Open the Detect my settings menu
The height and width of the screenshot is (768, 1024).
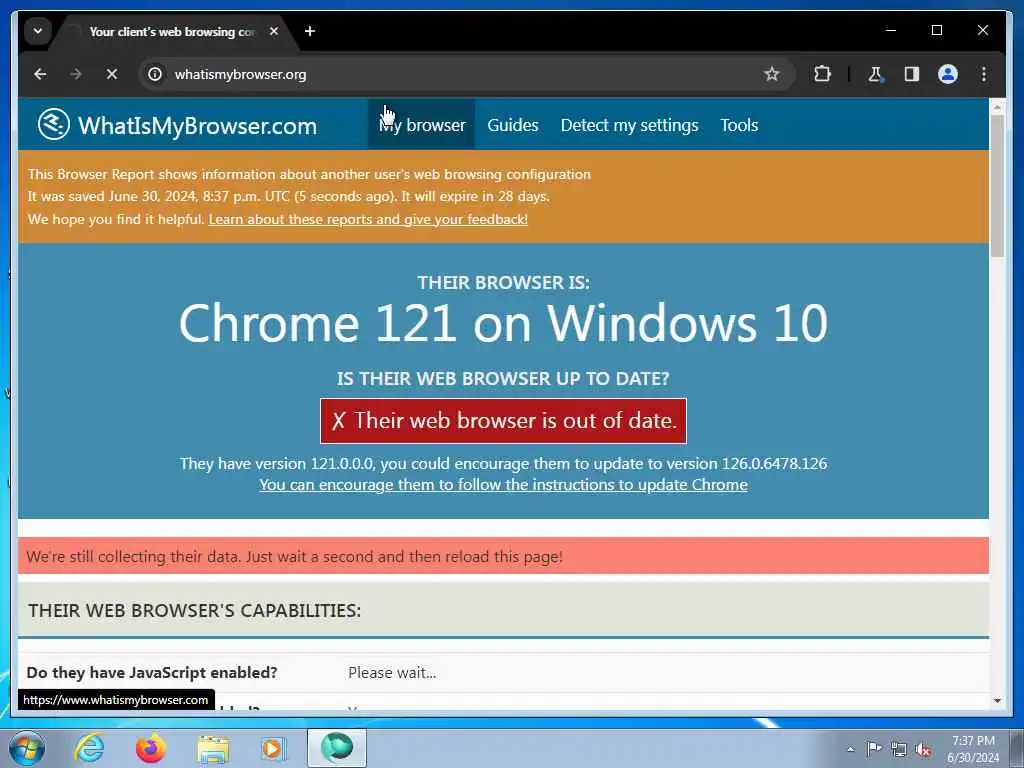coord(630,125)
